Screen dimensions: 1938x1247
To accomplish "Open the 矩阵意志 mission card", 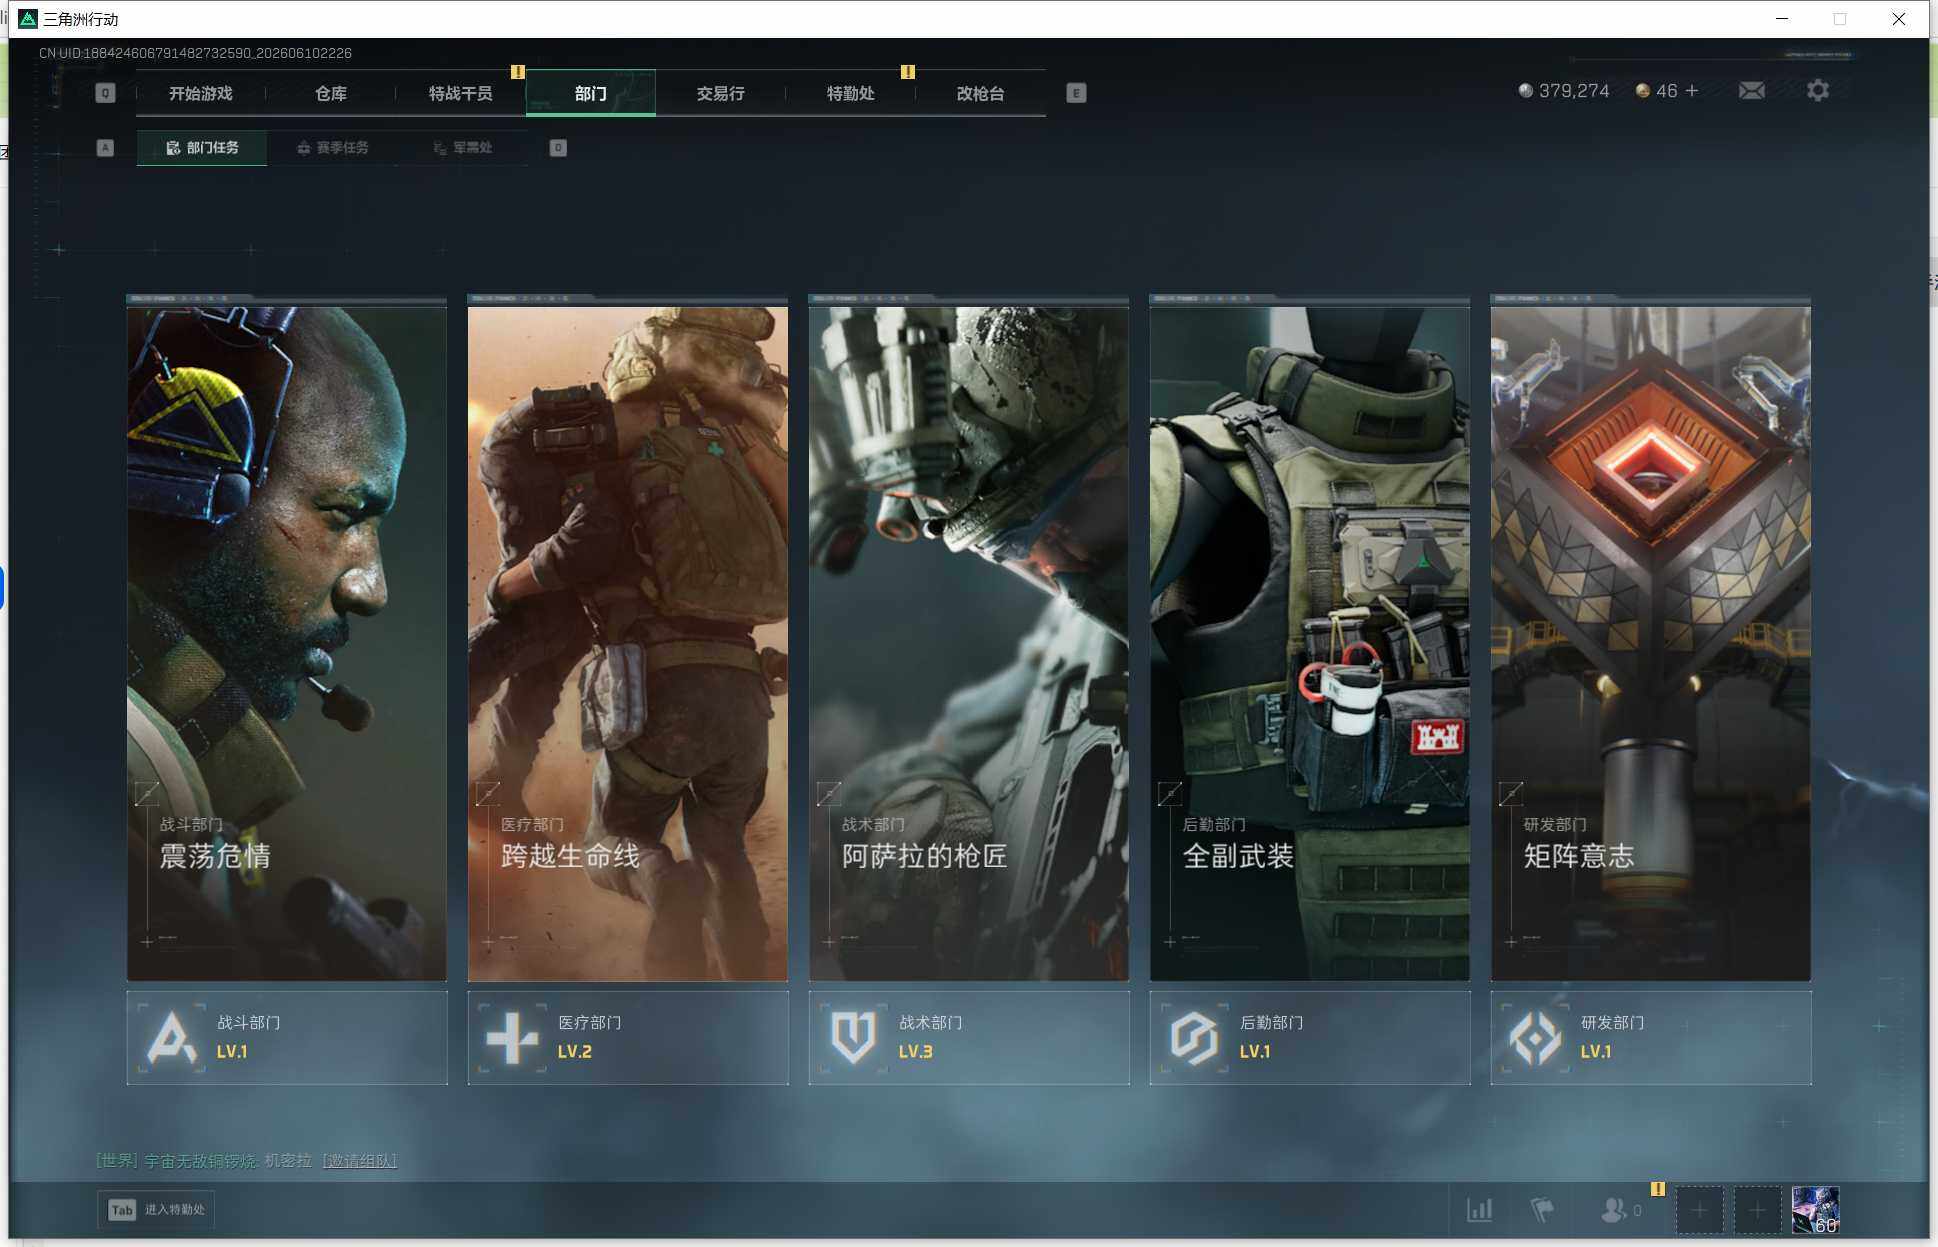I will 1651,643.
